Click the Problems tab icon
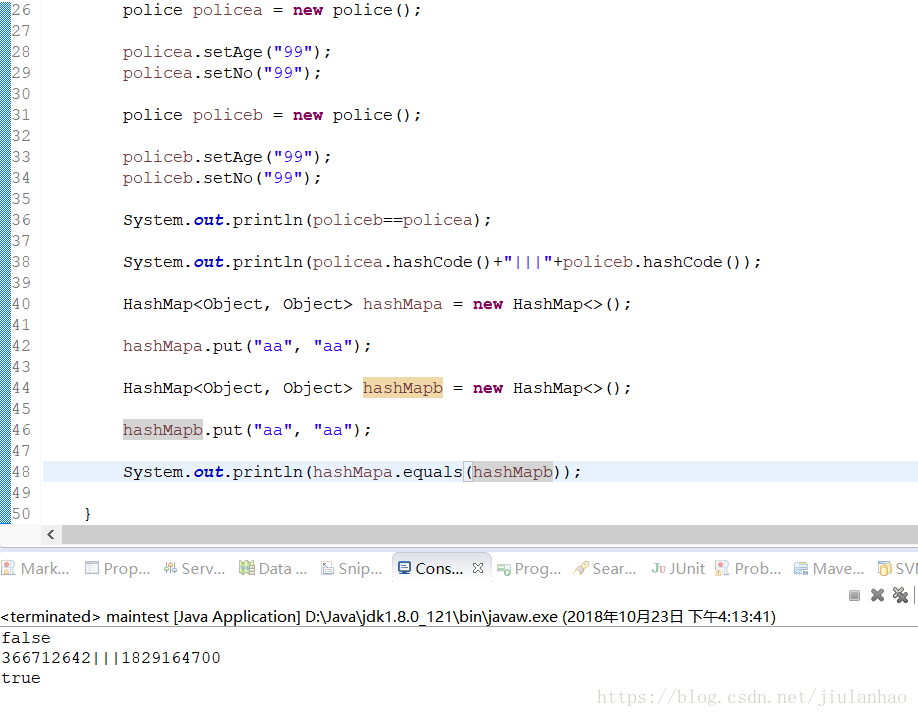Image resolution: width=918 pixels, height=717 pixels. click(x=722, y=568)
